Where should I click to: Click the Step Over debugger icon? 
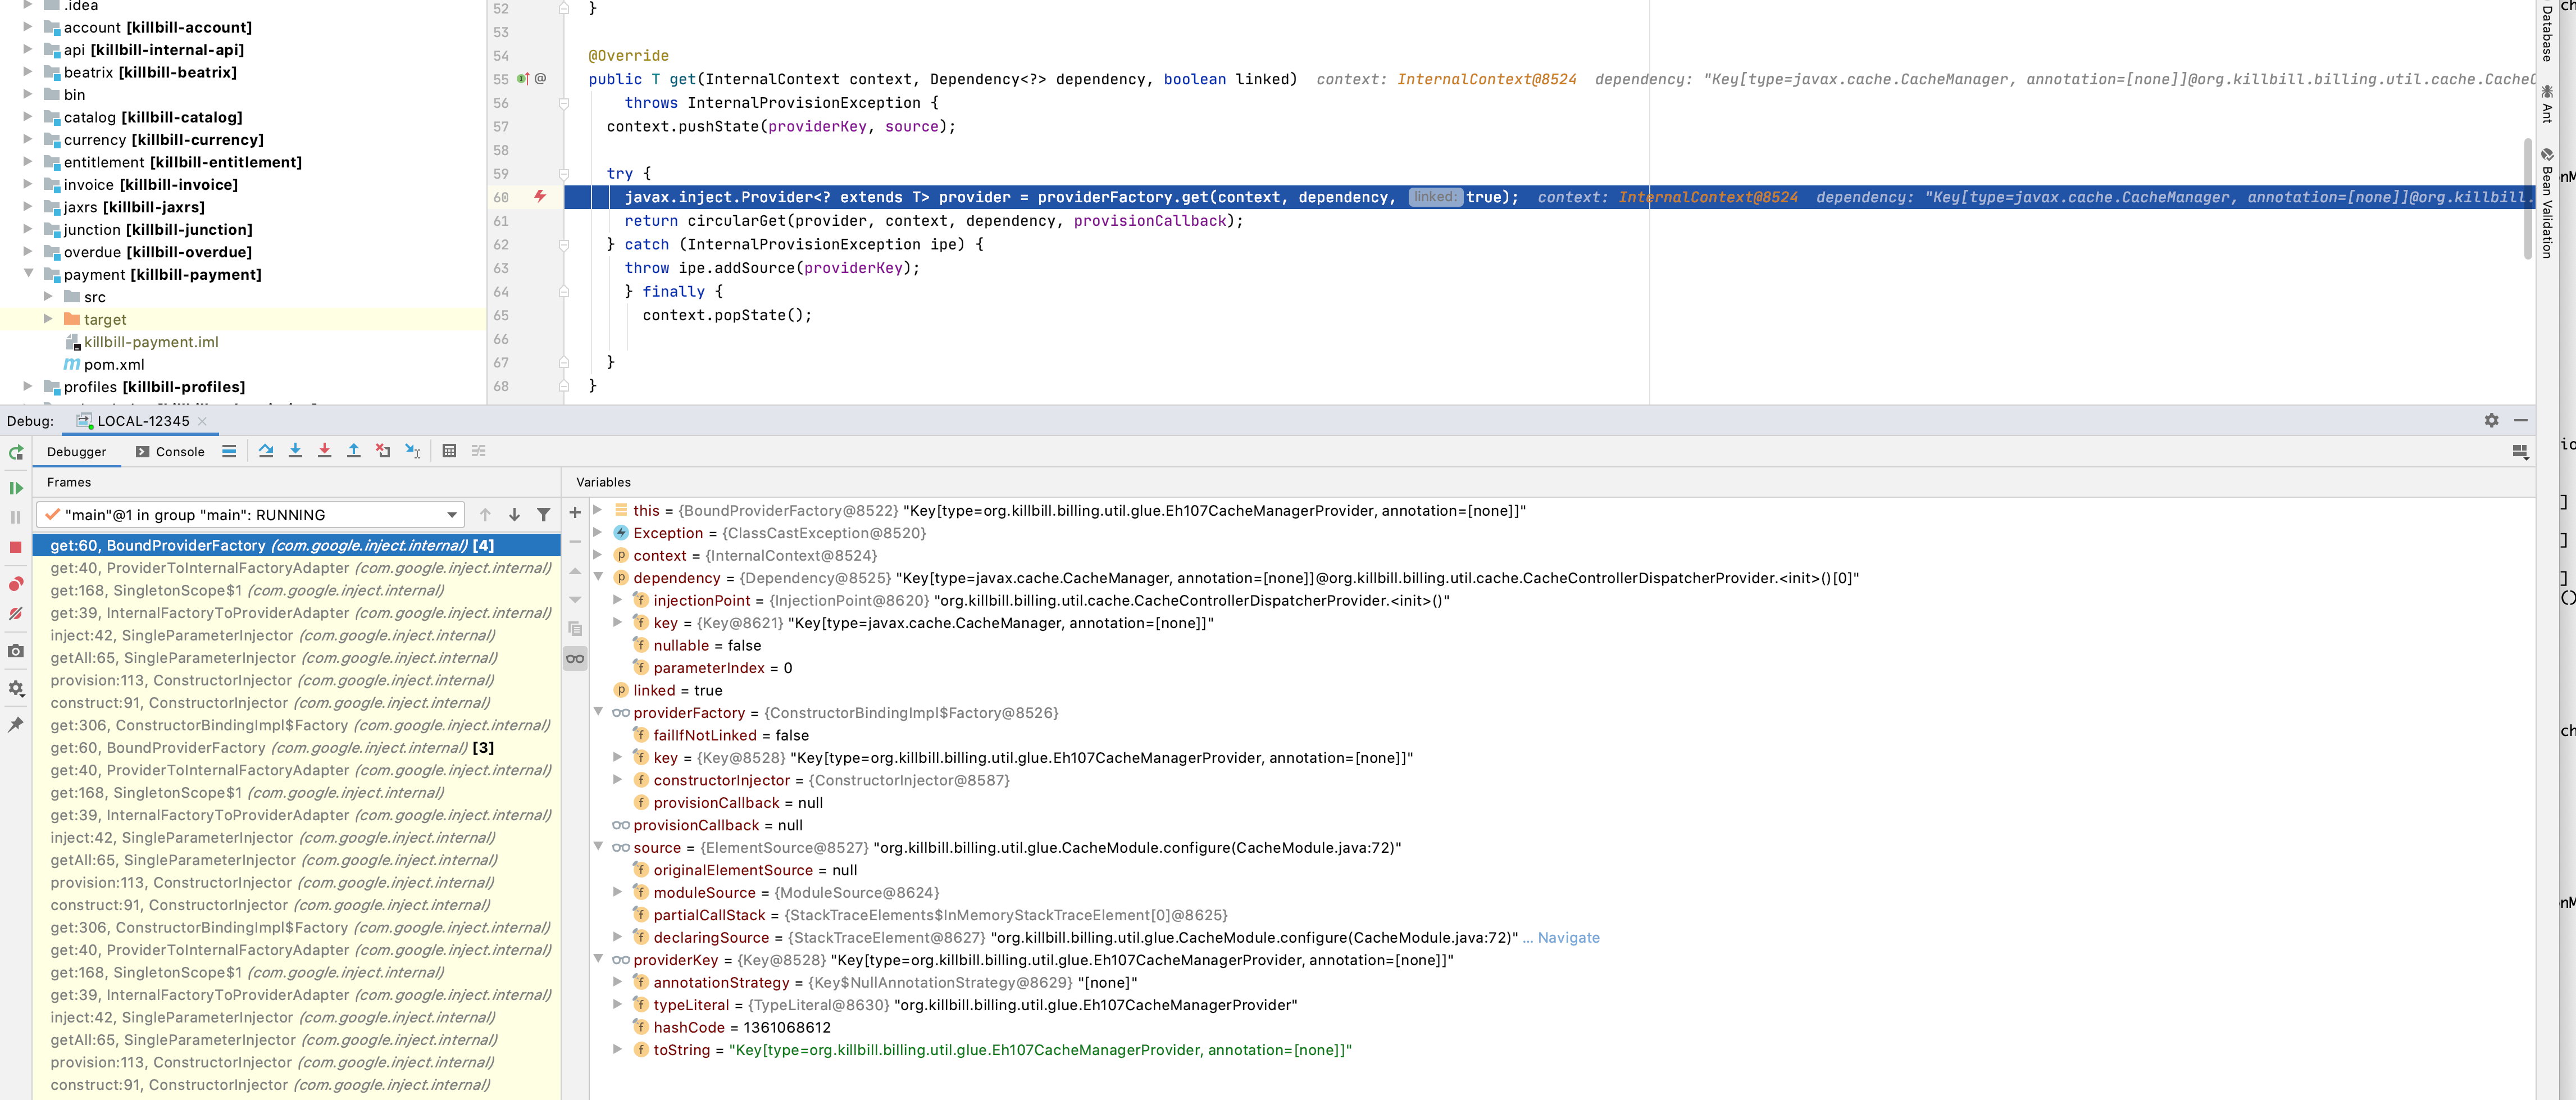[266, 451]
